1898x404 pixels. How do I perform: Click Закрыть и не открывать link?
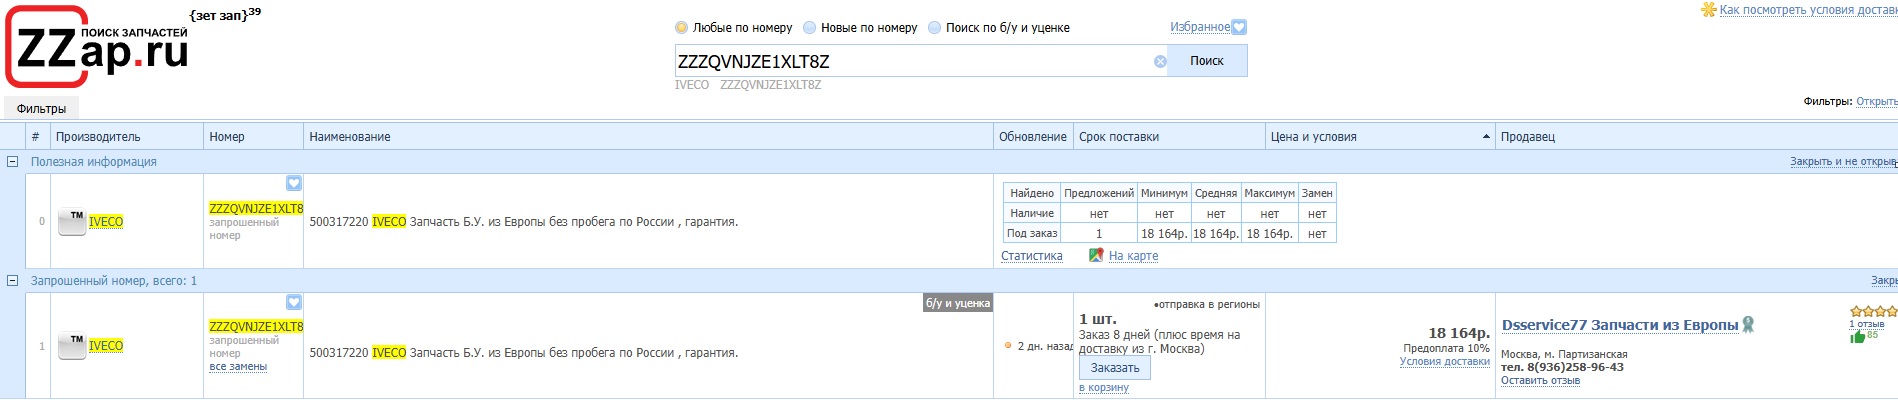click(x=1844, y=161)
